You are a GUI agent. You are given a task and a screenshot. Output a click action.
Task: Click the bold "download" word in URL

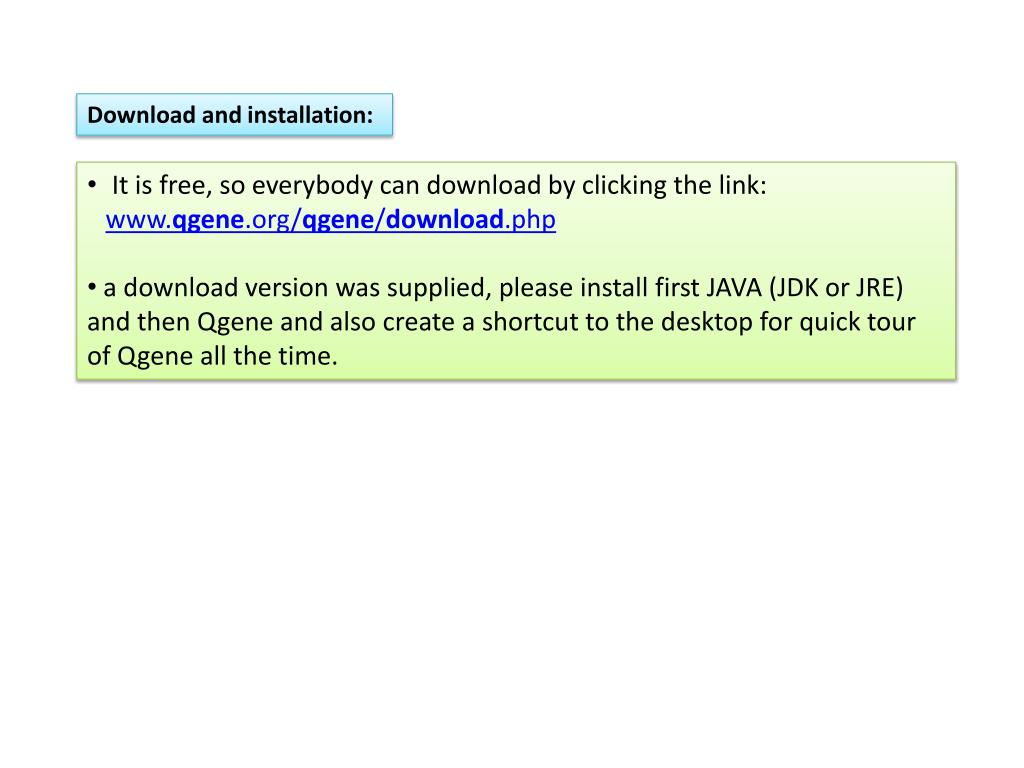[x=445, y=220]
